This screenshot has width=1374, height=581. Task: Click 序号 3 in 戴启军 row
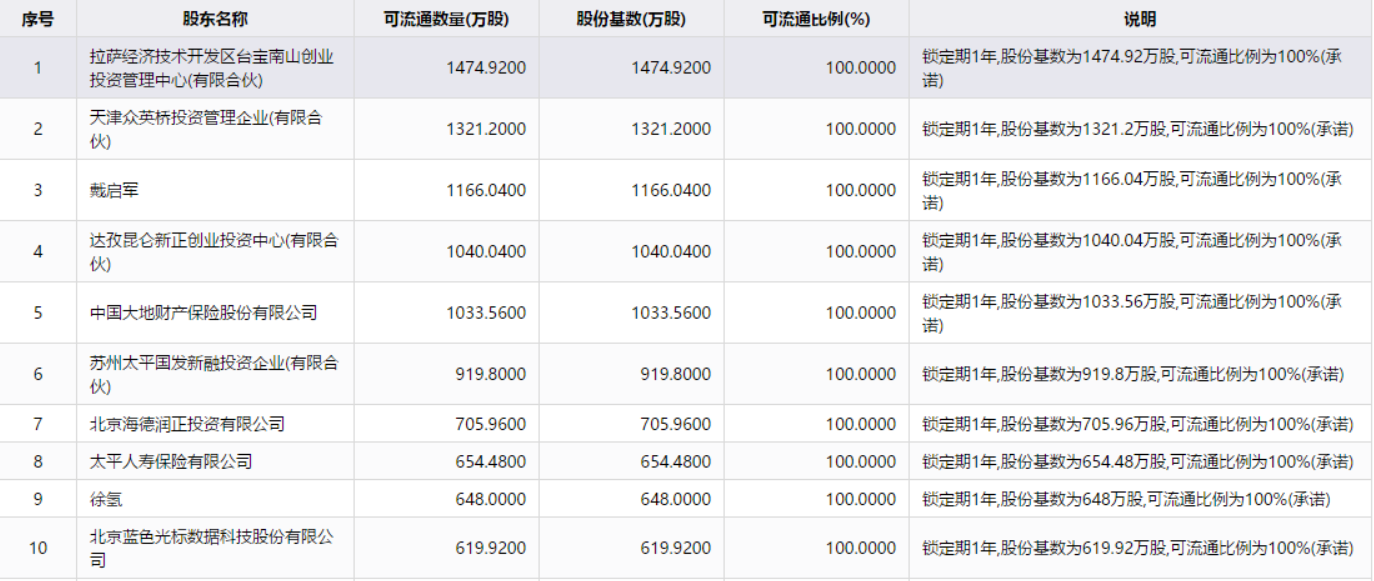pyautogui.click(x=38, y=190)
